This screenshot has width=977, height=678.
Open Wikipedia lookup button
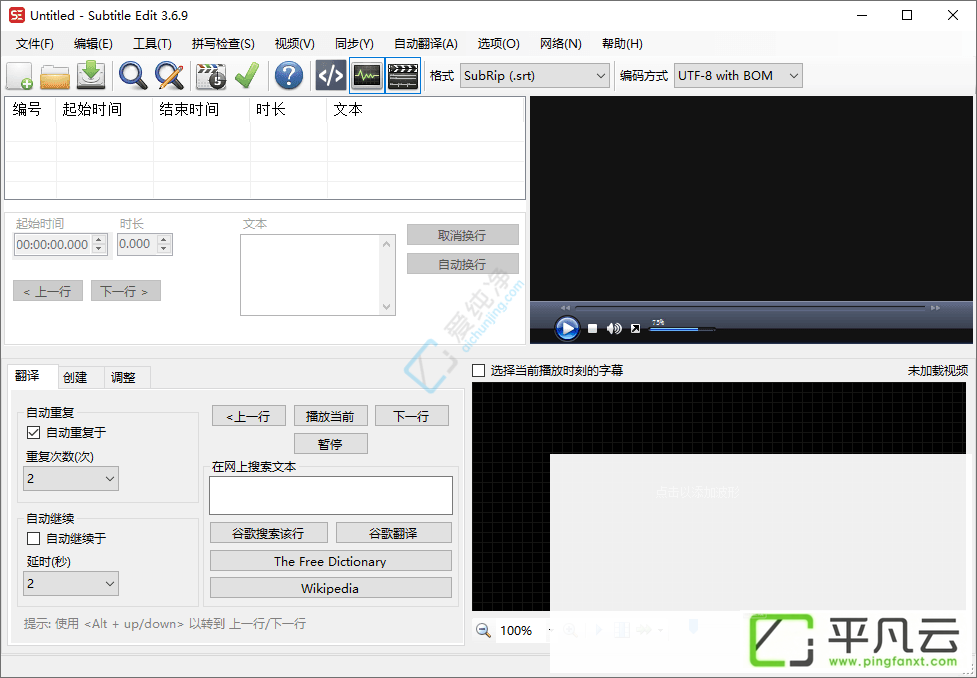coord(330,588)
